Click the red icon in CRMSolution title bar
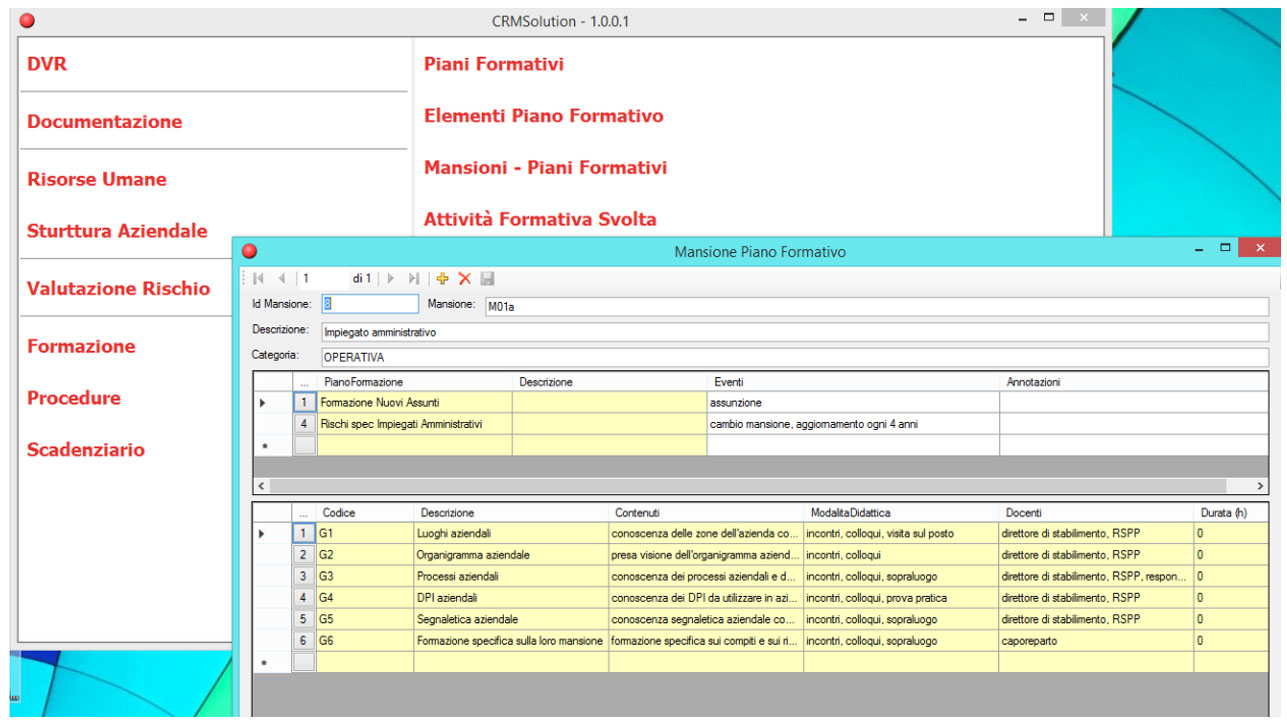Screen dimensions: 1287x727 pyautogui.click(x=27, y=21)
